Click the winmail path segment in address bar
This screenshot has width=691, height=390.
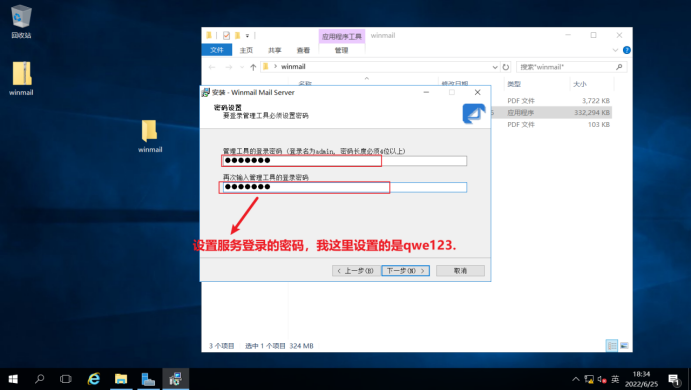293,67
